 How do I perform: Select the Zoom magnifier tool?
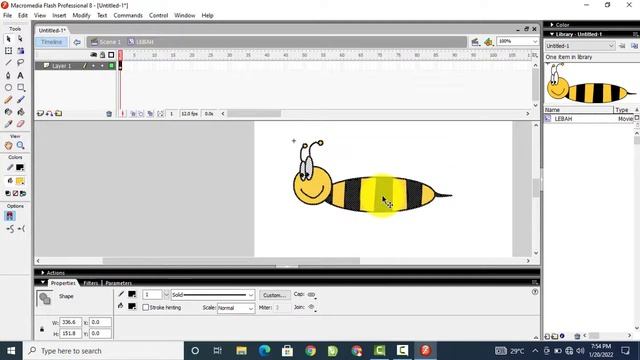coord(20,145)
